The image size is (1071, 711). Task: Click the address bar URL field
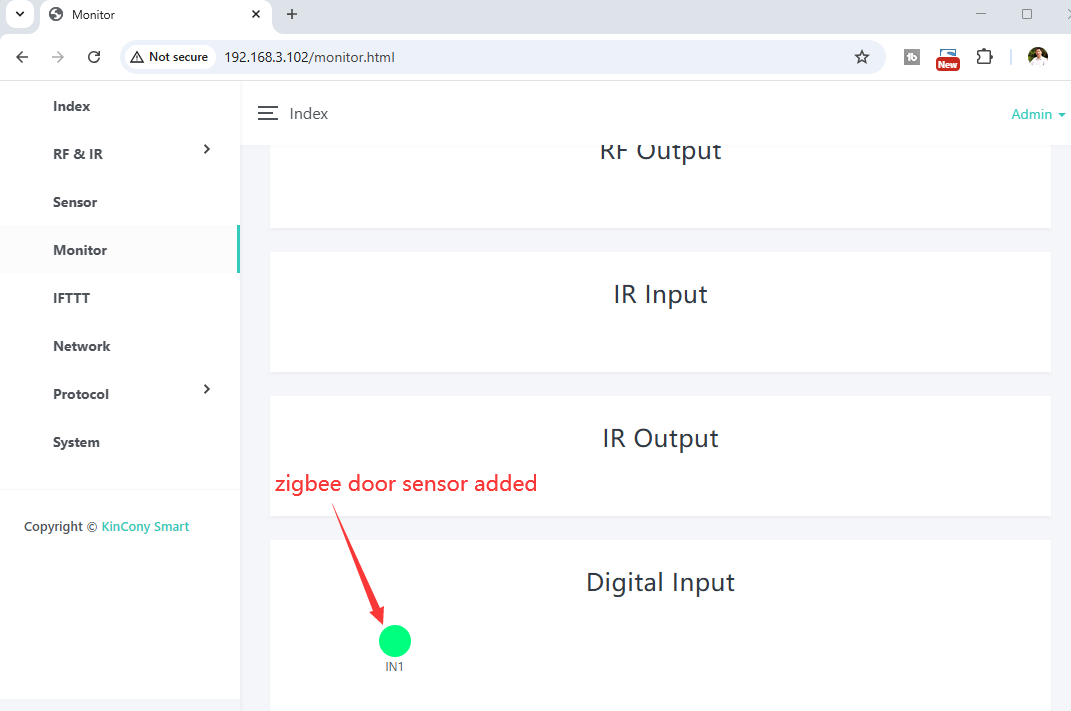(500, 57)
